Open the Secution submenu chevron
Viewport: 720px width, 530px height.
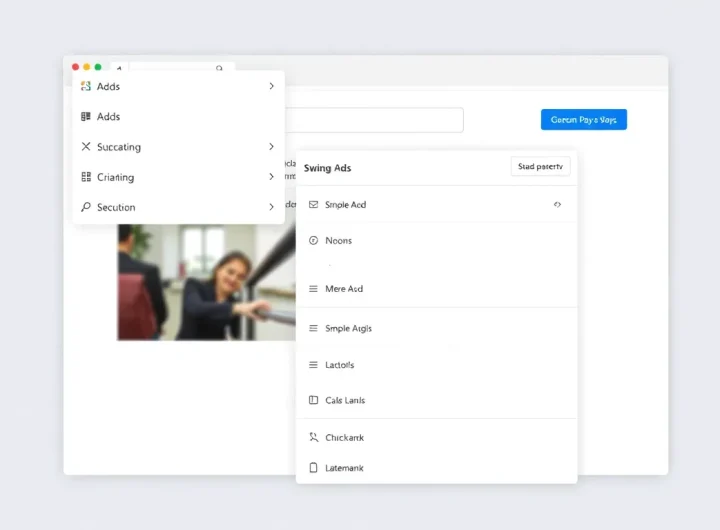(271, 207)
